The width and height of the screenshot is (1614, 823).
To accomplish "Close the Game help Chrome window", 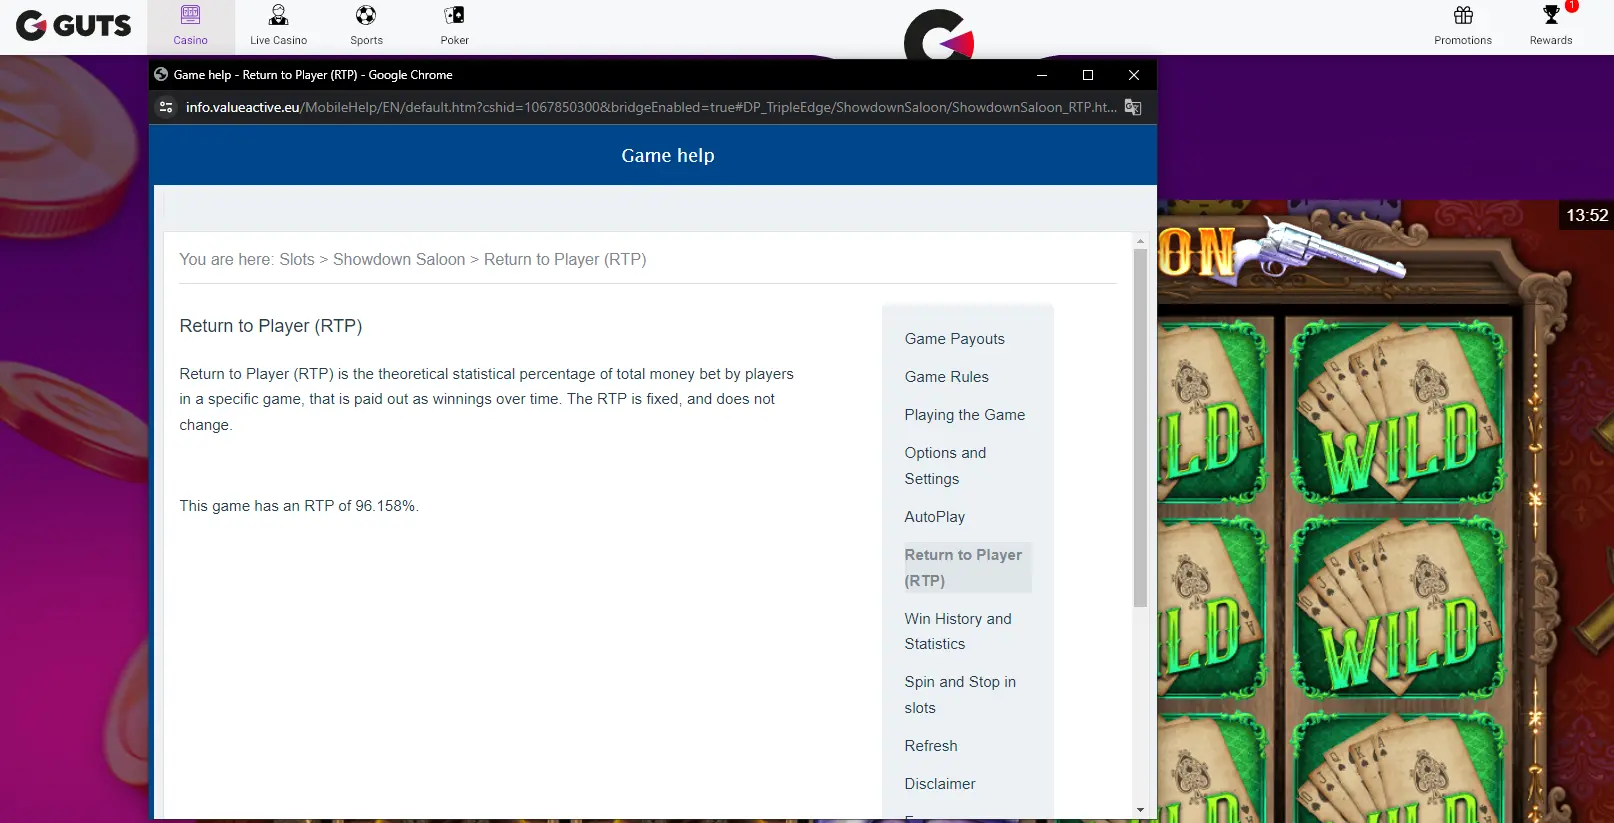I will point(1134,75).
